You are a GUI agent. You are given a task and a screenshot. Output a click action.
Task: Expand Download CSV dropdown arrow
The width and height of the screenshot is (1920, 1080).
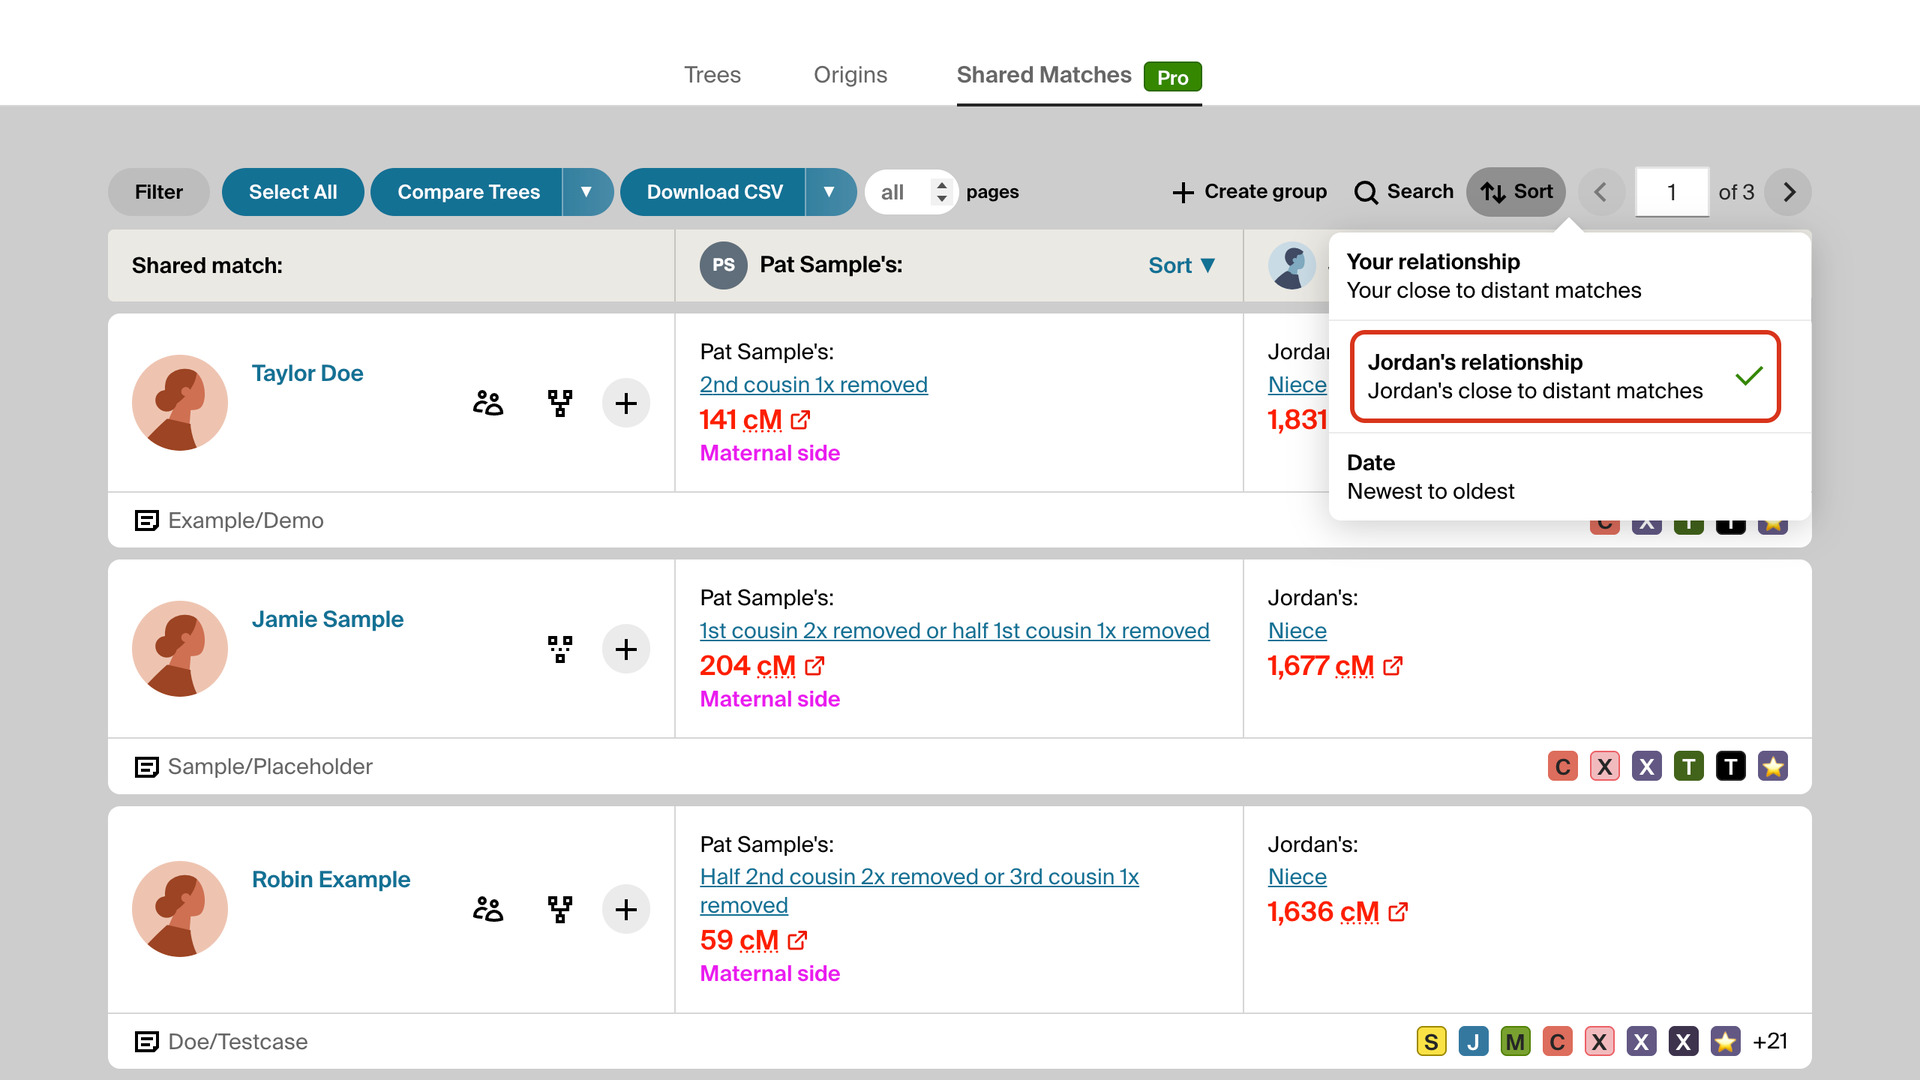[x=830, y=192]
